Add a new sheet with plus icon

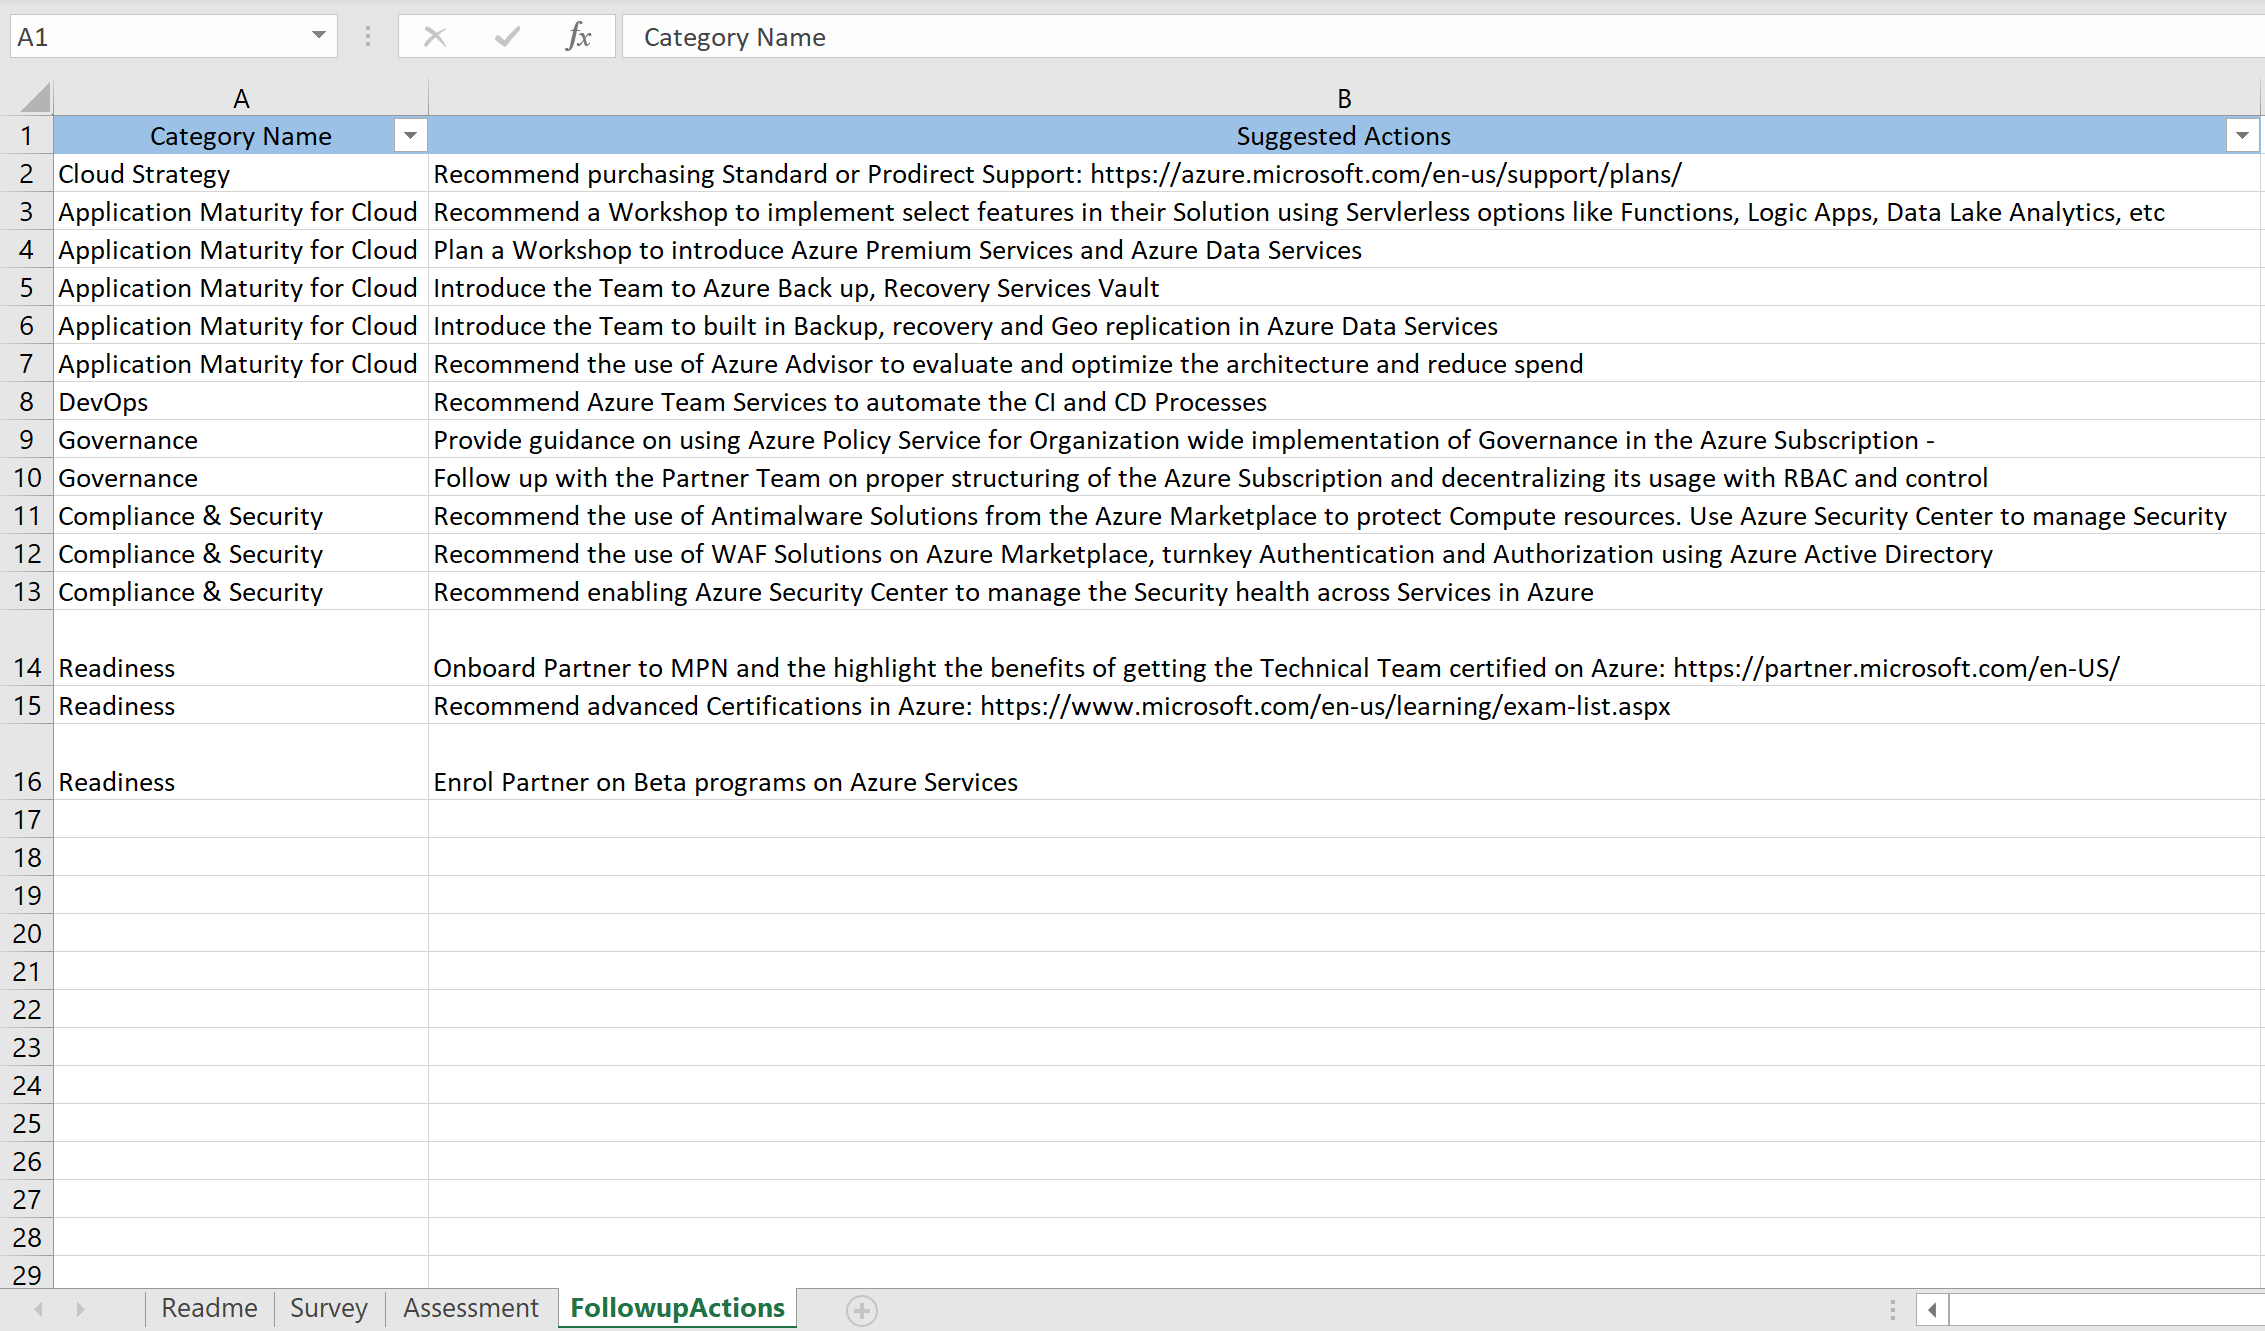pos(861,1309)
